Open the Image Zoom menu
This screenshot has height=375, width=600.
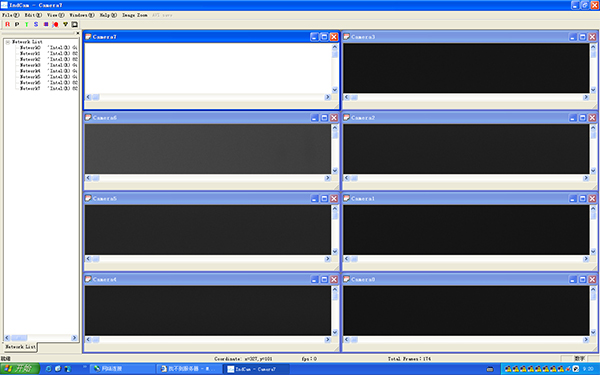135,15
